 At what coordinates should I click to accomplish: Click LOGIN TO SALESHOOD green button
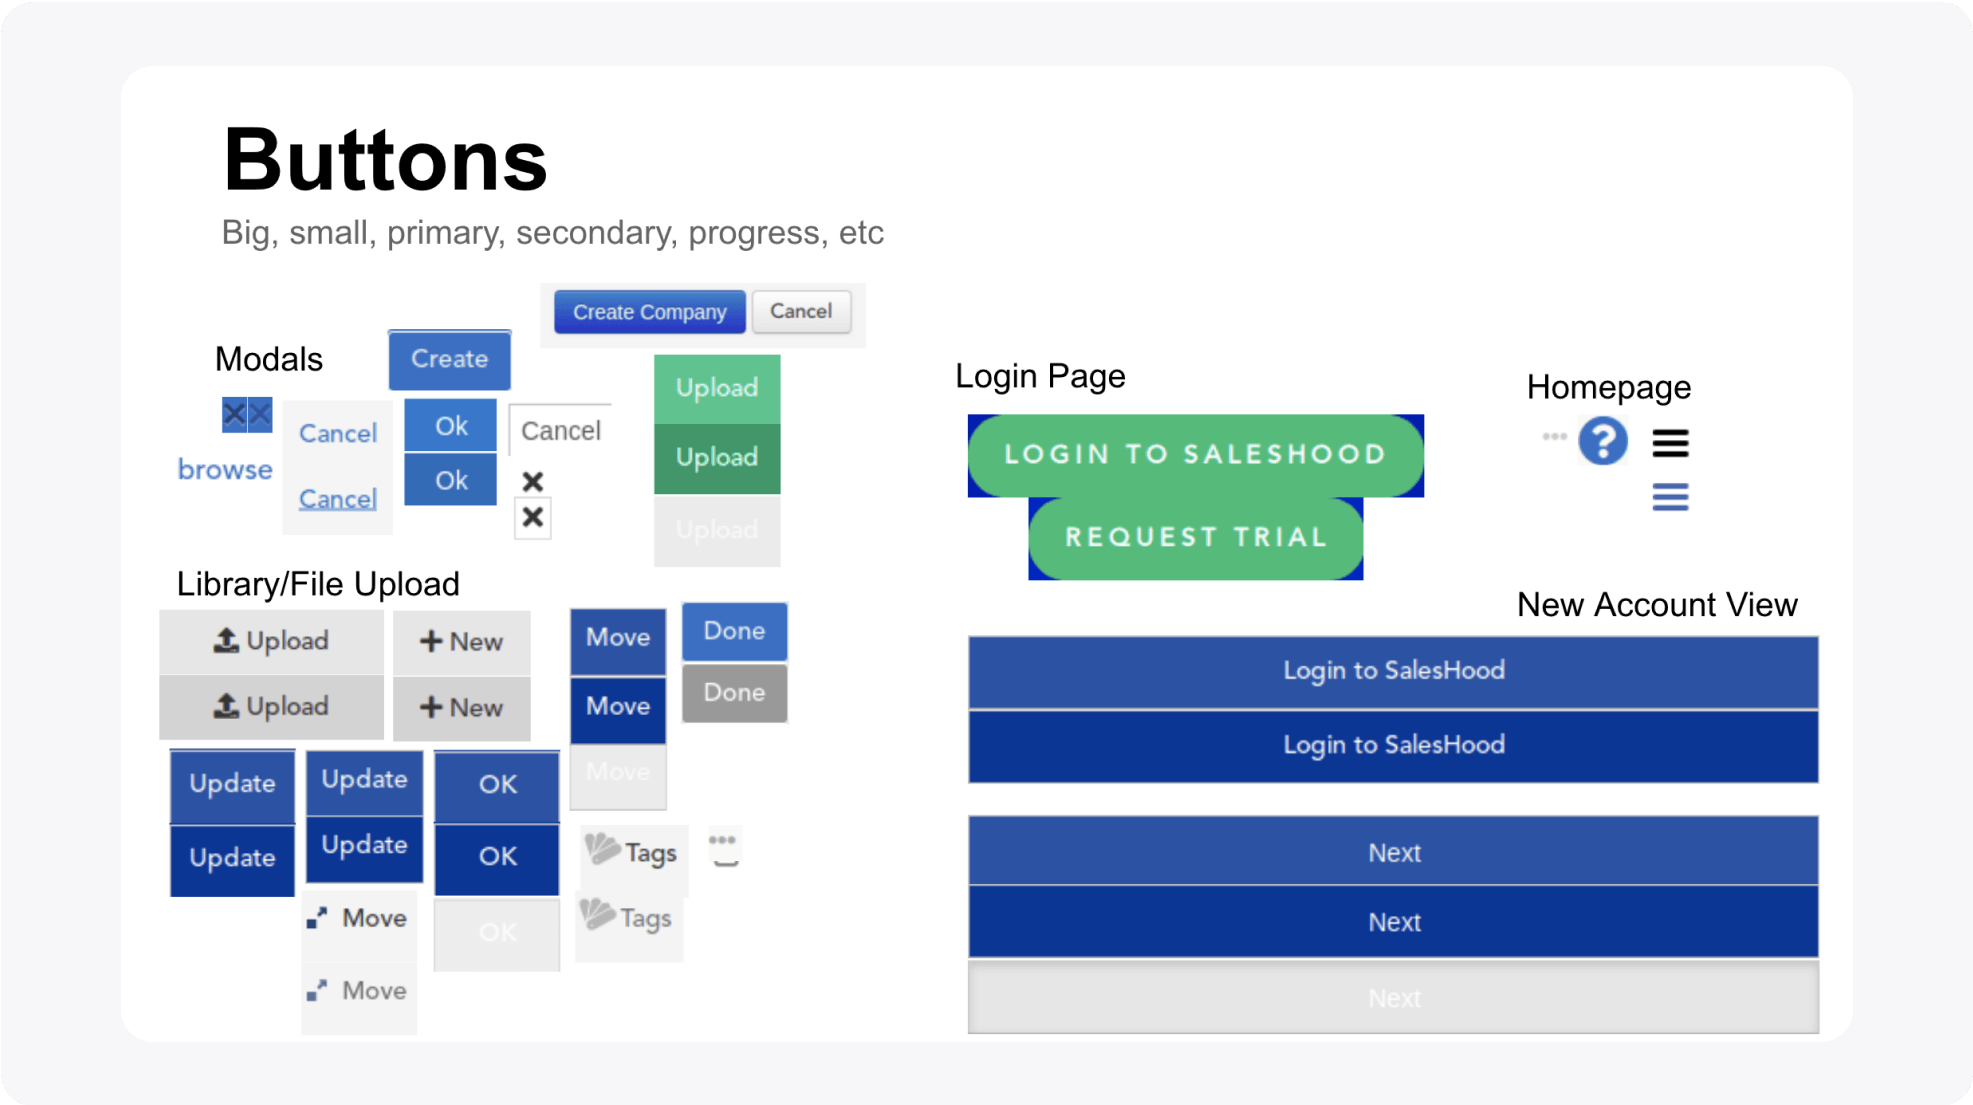pyautogui.click(x=1196, y=455)
